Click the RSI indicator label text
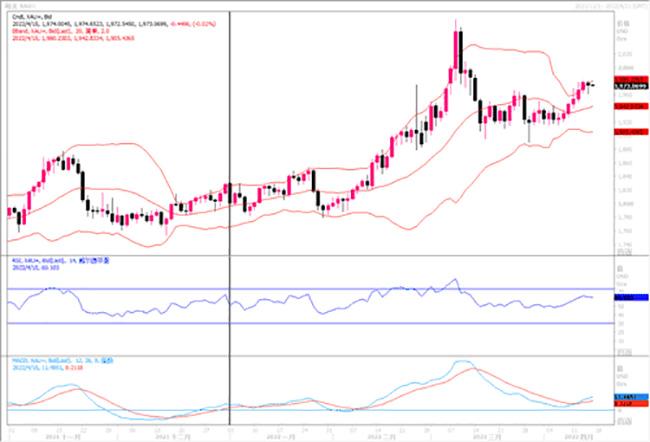650x442 pixels. [40, 264]
